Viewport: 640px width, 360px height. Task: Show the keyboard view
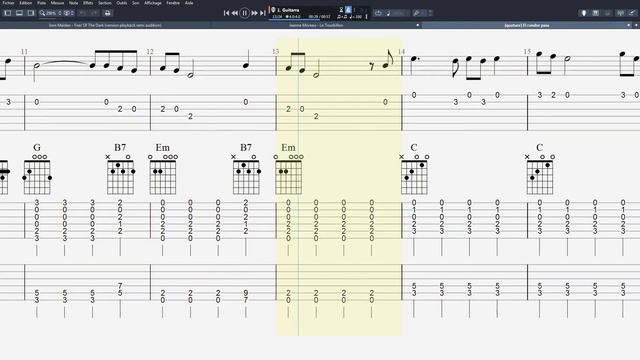pyautogui.click(x=596, y=13)
